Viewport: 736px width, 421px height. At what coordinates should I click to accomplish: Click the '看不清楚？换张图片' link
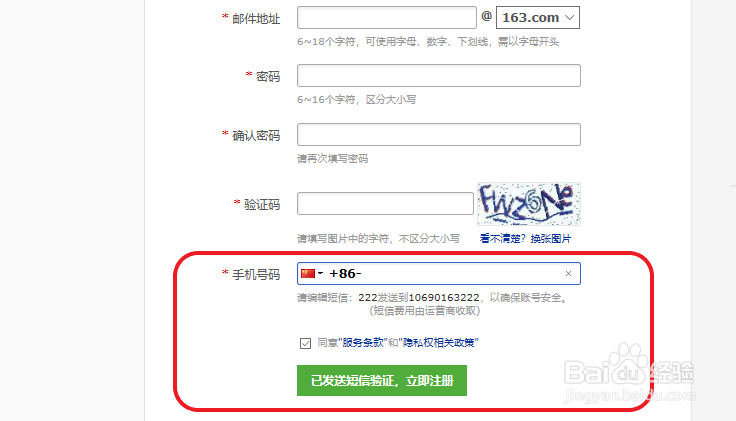pyautogui.click(x=525, y=239)
